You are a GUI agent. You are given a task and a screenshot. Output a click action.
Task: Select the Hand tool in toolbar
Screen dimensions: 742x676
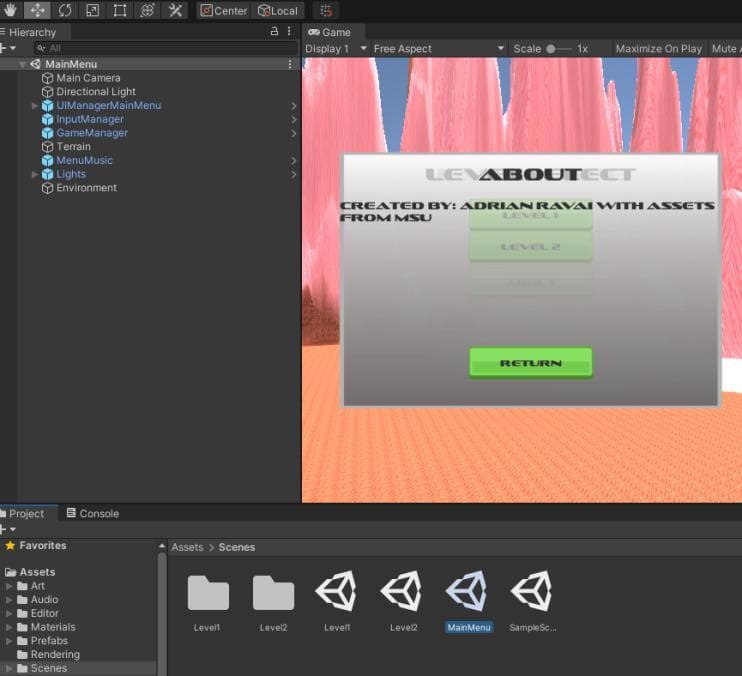[10, 10]
